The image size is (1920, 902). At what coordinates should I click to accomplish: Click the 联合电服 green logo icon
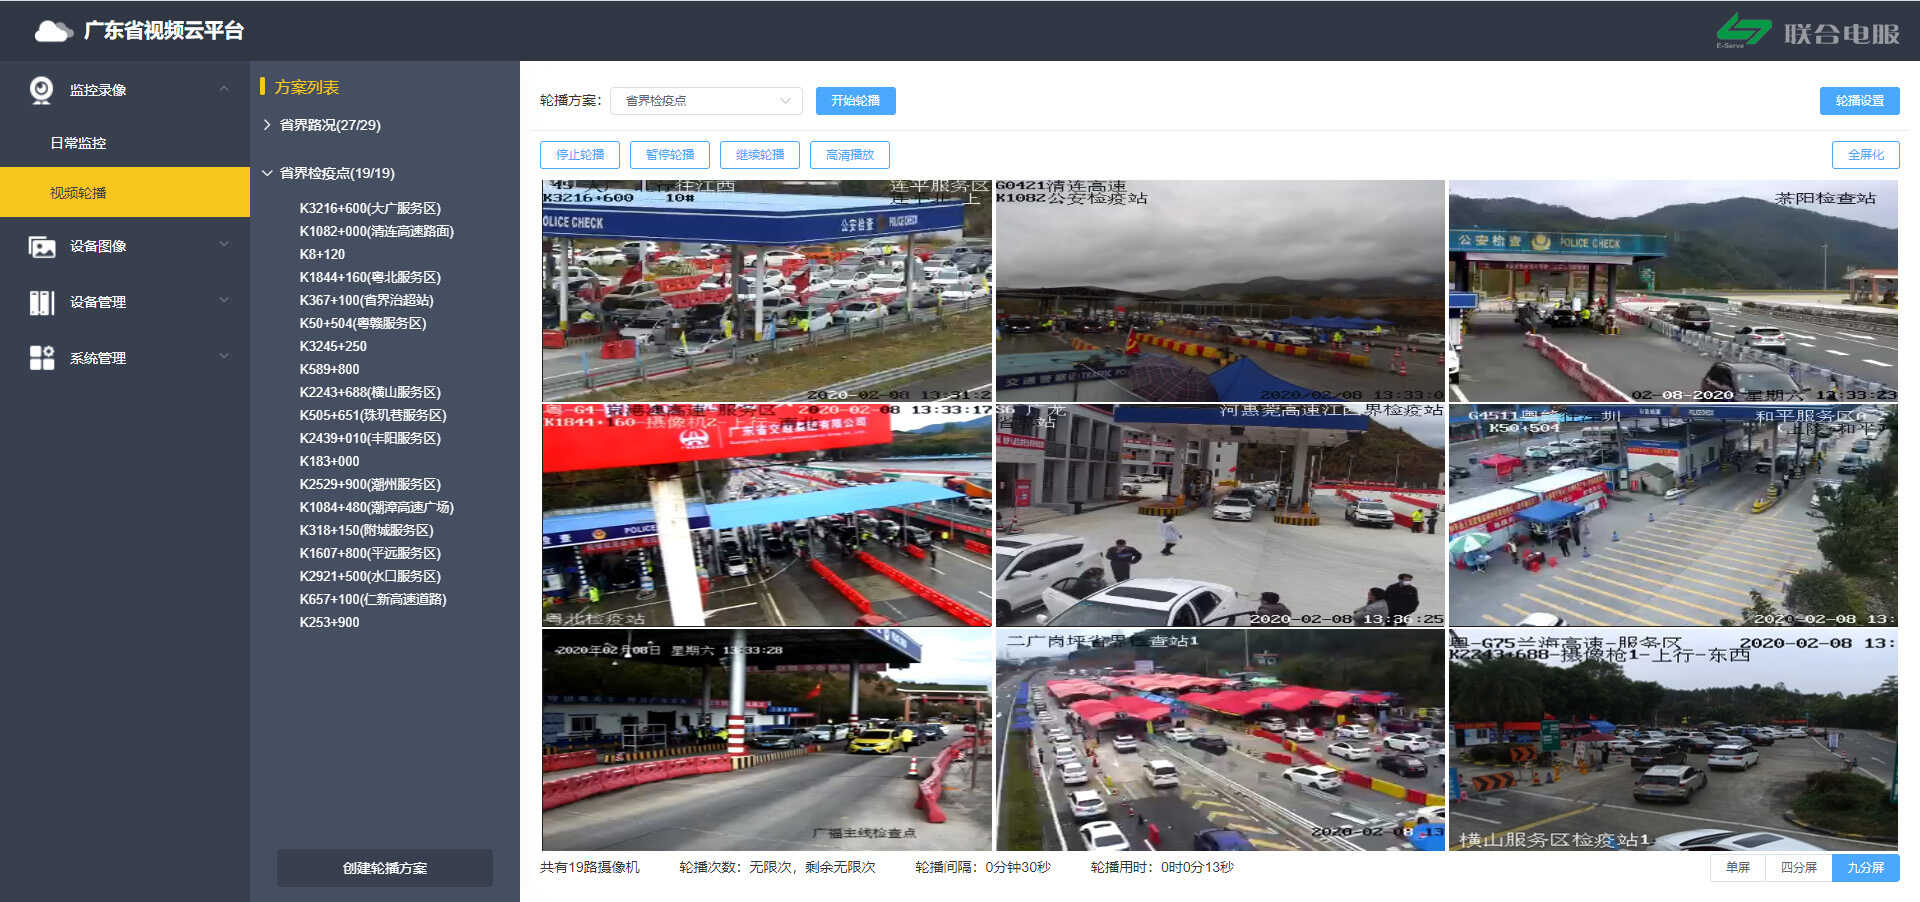(x=1743, y=31)
